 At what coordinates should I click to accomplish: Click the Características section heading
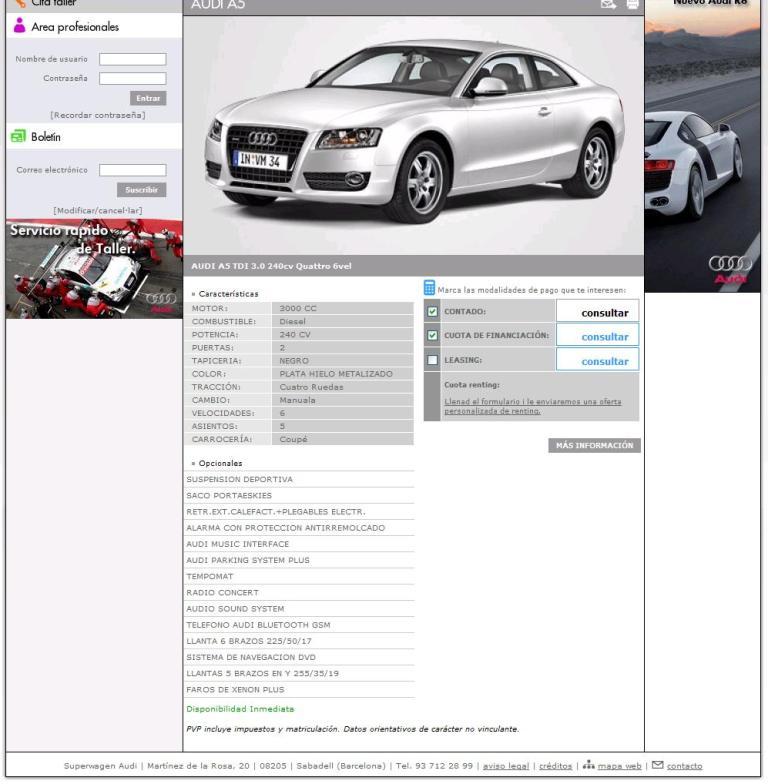point(228,294)
